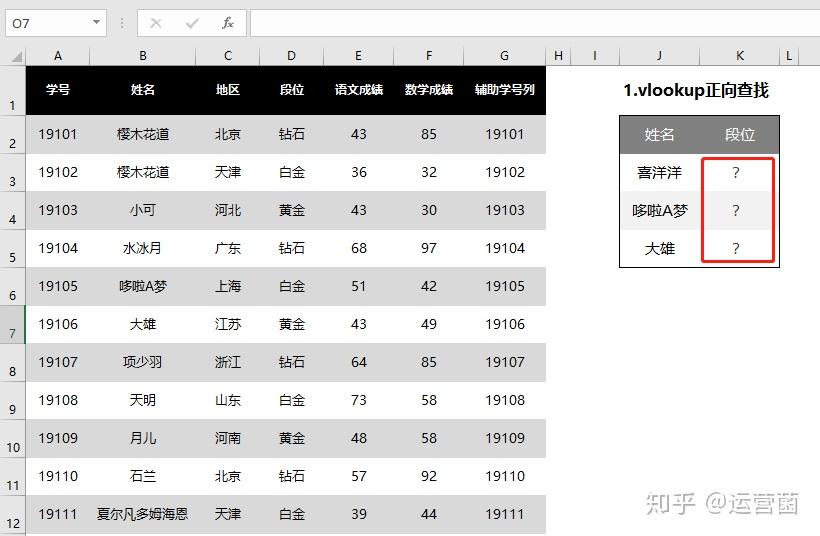Click the Chinese score cell 68
The width and height of the screenshot is (820, 536).
click(358, 248)
